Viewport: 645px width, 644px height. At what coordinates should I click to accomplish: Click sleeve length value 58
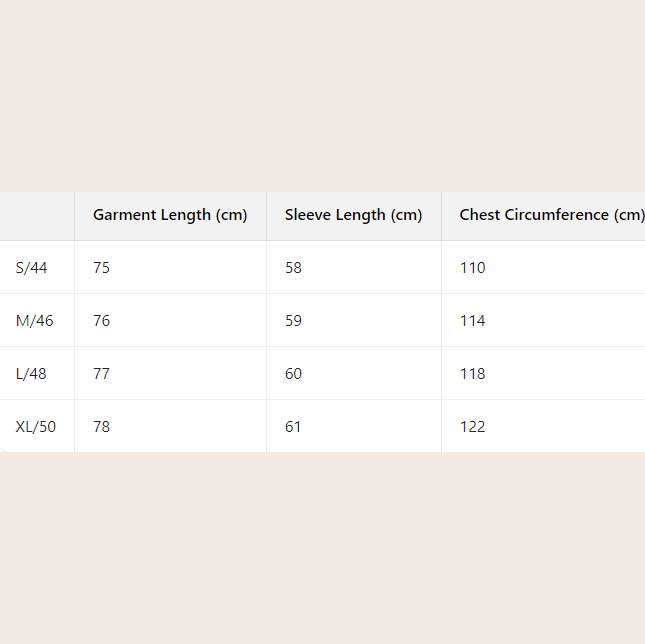pyautogui.click(x=293, y=268)
